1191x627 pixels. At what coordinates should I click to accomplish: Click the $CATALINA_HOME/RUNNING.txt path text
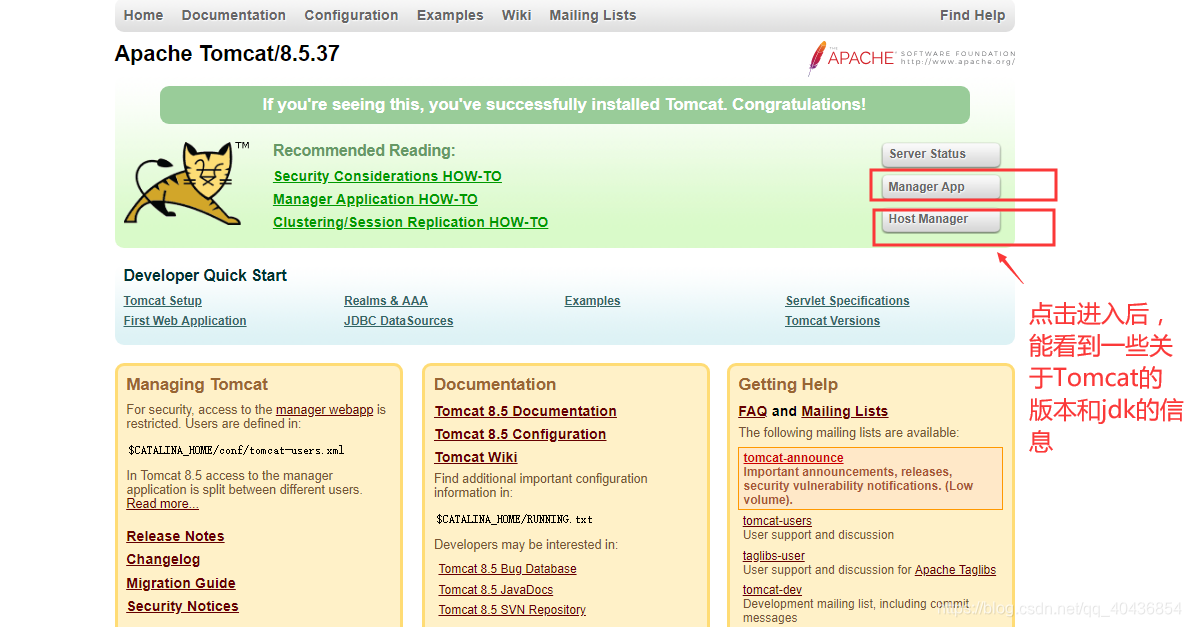pos(514,519)
